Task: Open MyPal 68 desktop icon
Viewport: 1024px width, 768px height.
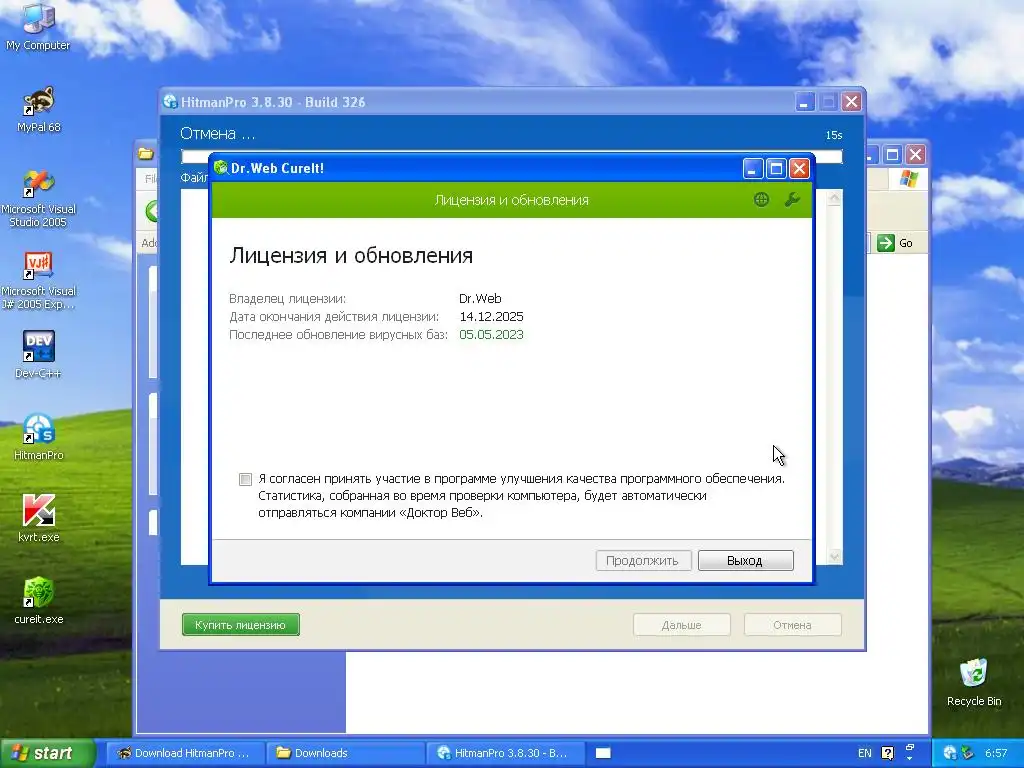Action: [38, 109]
